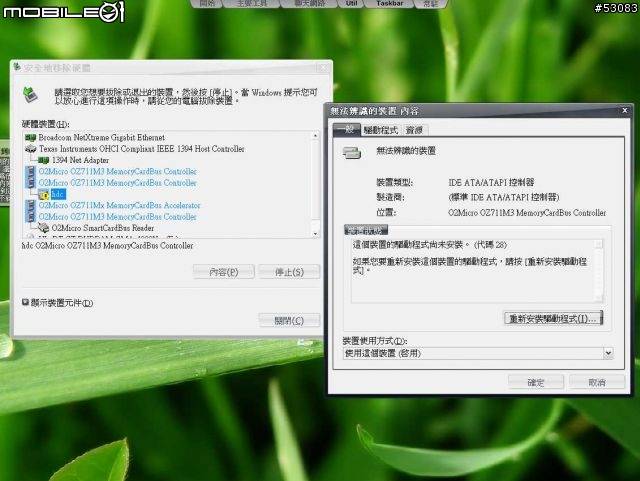The image size is (640, 481).
Task: Open the 裝置使用方式 dropdown
Action: click(x=478, y=353)
